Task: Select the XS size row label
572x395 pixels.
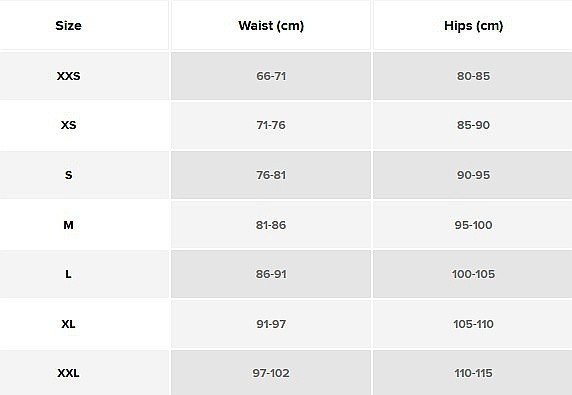Action: 68,125
